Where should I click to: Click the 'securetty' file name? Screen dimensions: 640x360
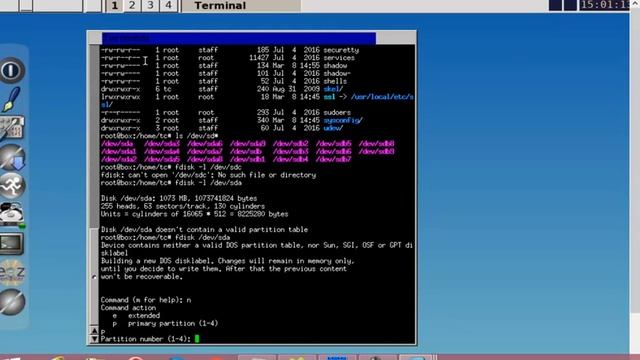[x=341, y=50]
